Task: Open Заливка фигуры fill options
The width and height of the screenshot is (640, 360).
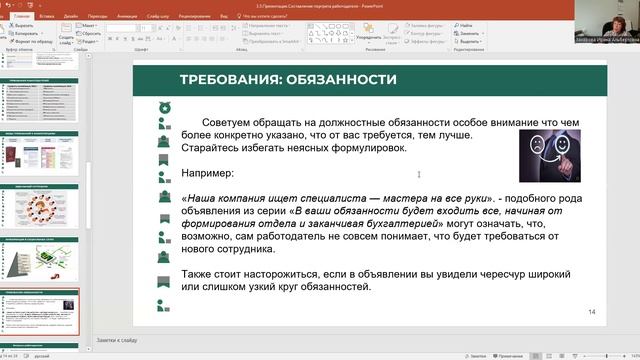Action: tap(424, 25)
